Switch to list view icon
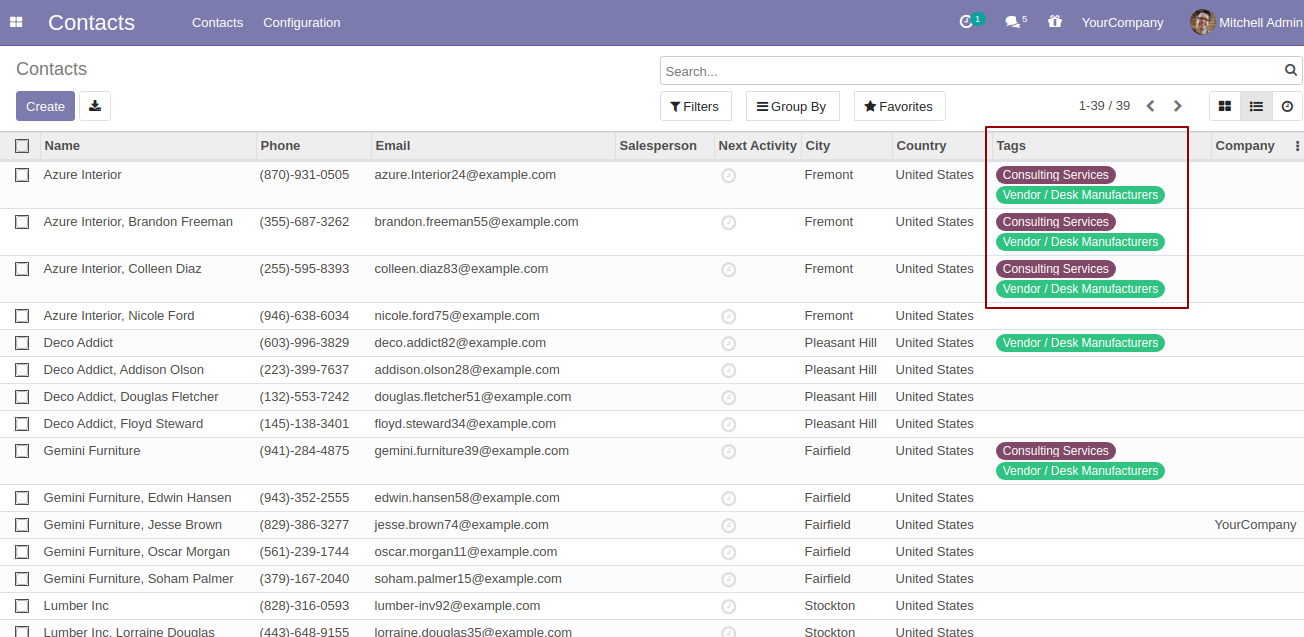Viewport: 1304px width, 637px height. pyautogui.click(x=1256, y=106)
